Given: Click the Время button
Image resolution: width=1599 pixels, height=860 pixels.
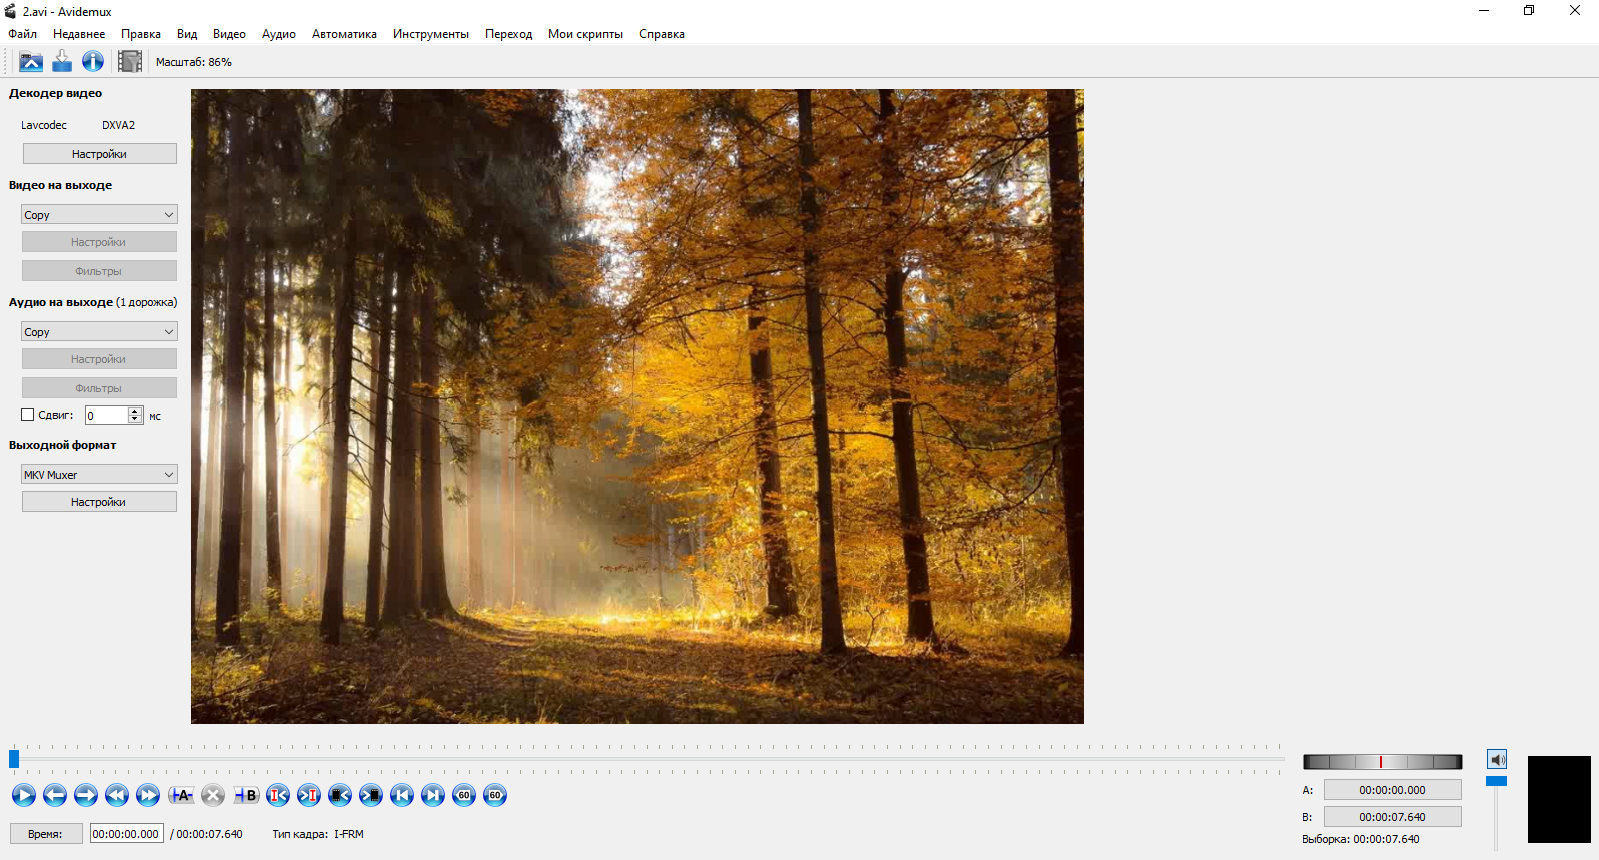Looking at the screenshot, I should click(45, 834).
